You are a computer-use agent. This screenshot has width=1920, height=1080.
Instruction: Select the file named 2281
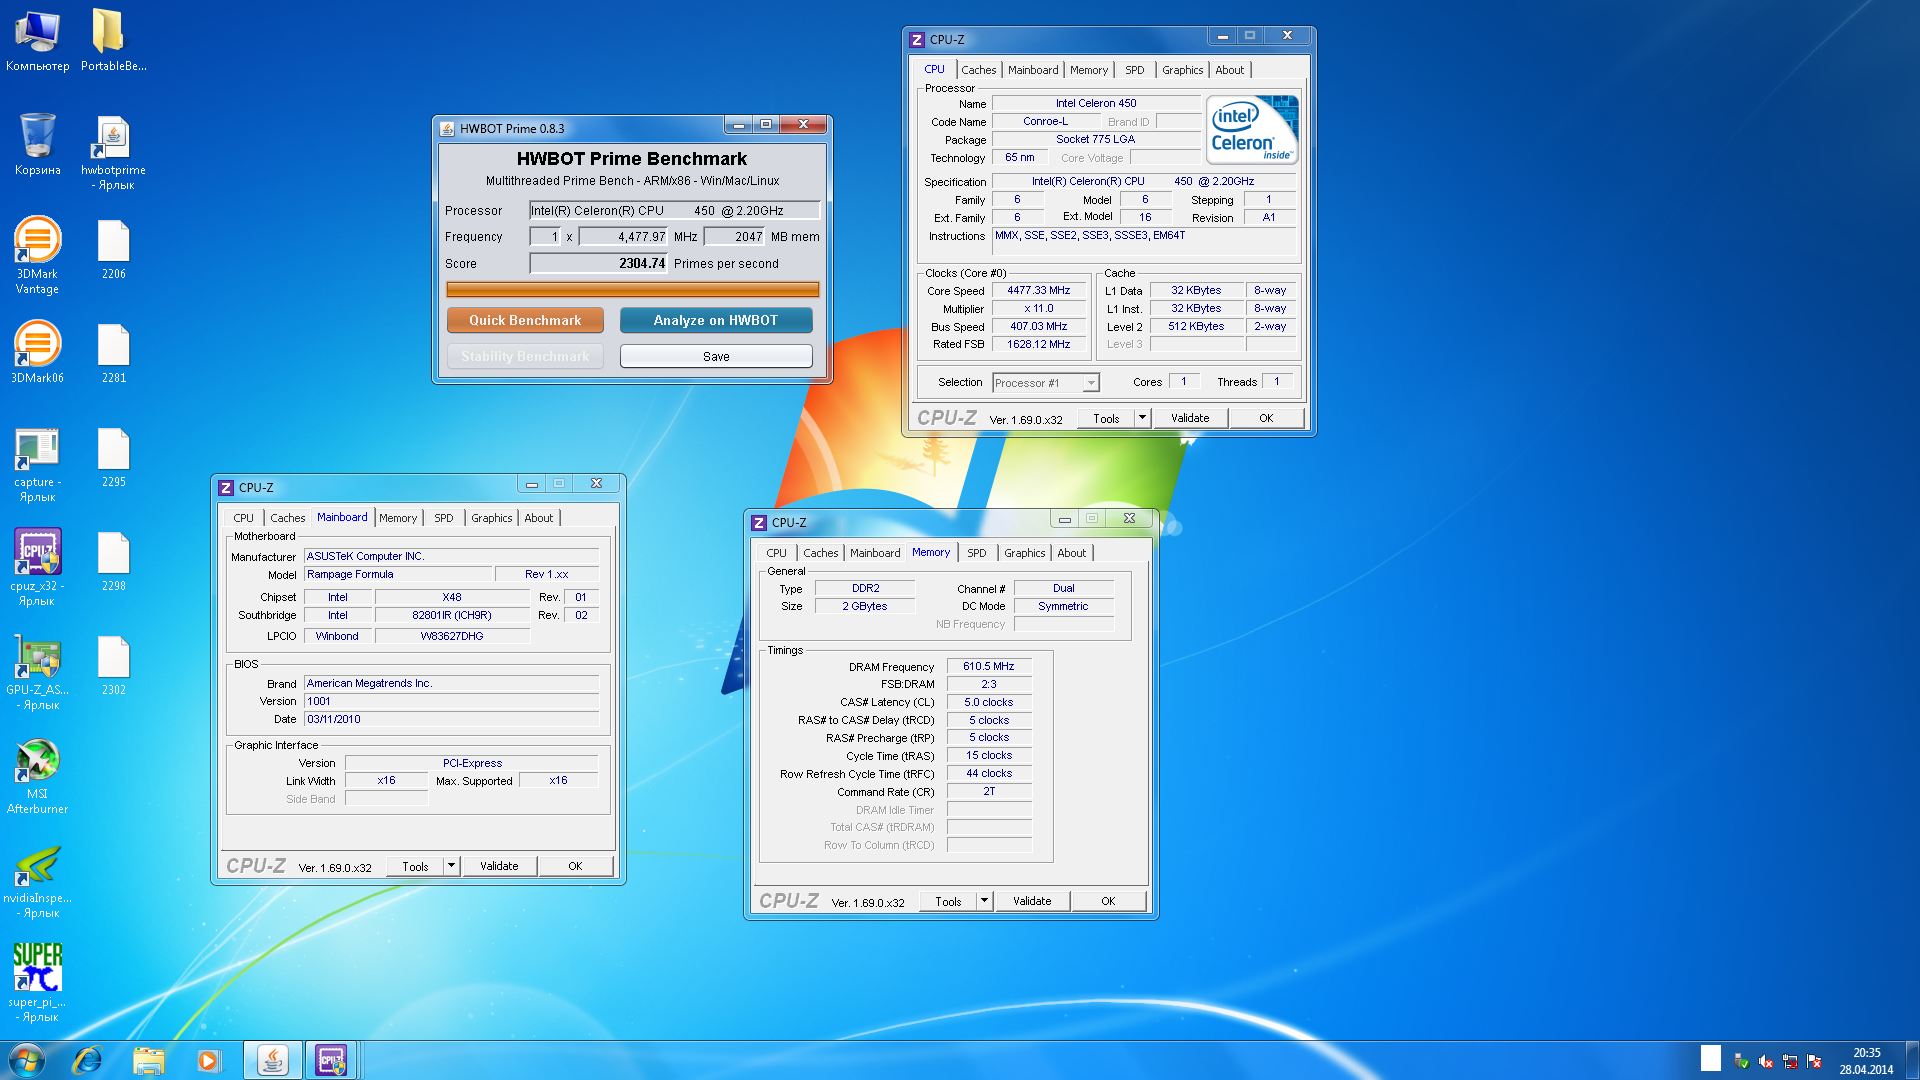(x=113, y=354)
